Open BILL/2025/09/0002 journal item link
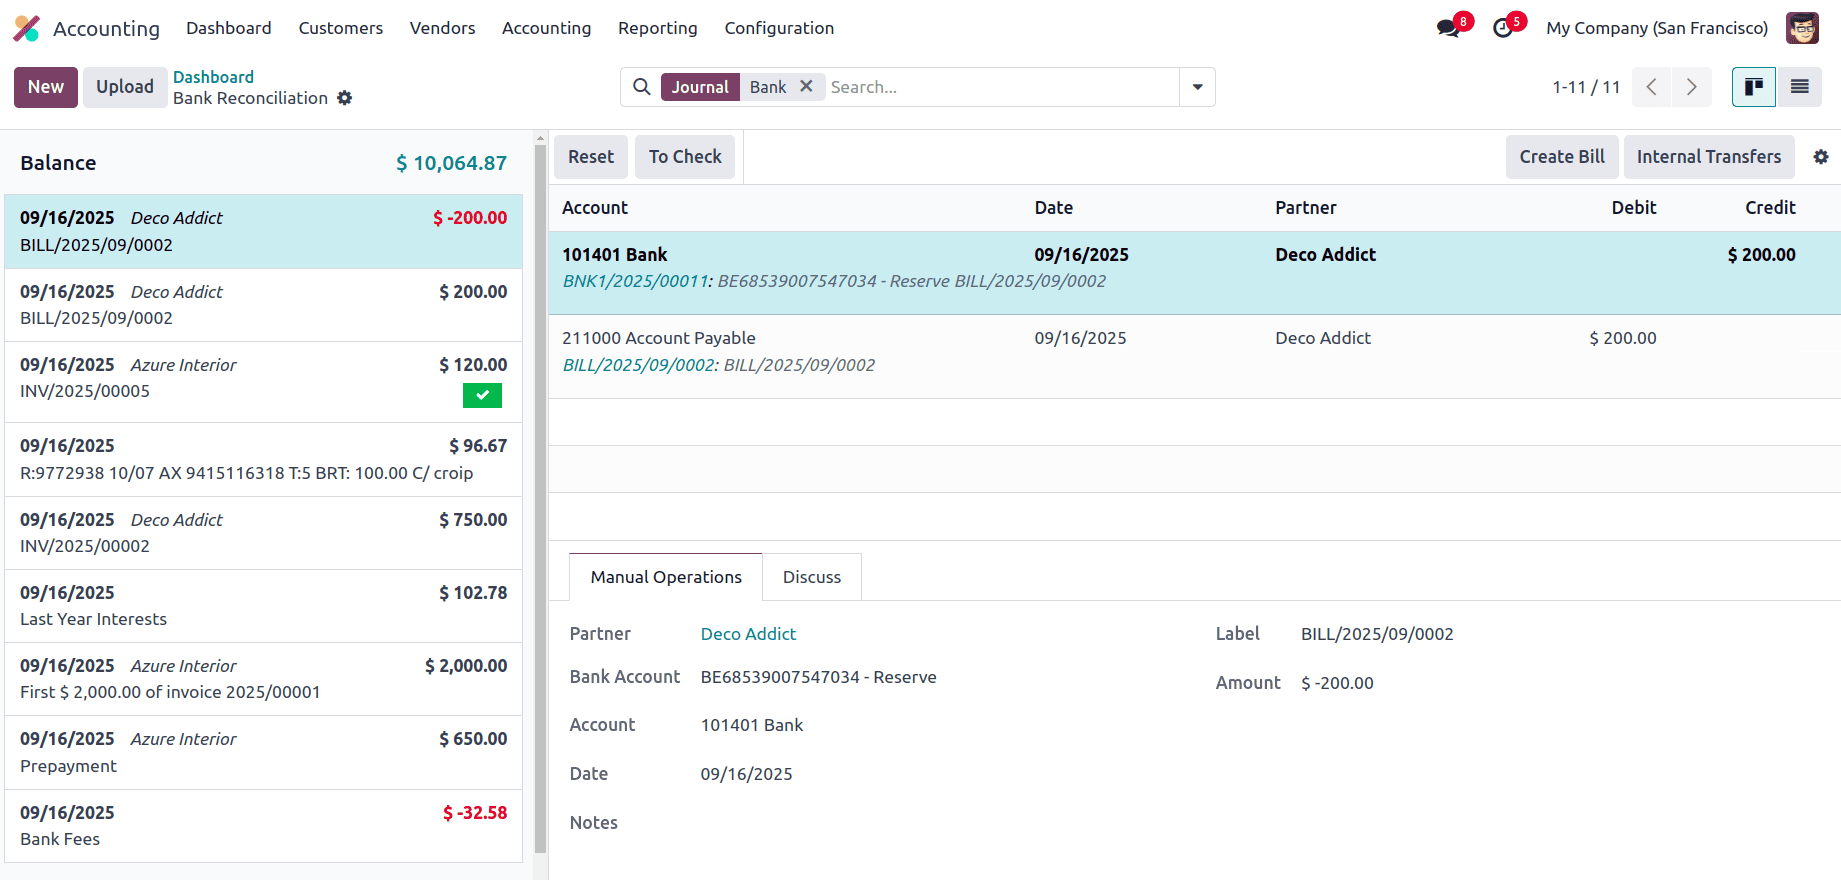The width and height of the screenshot is (1841, 880). pyautogui.click(x=639, y=365)
